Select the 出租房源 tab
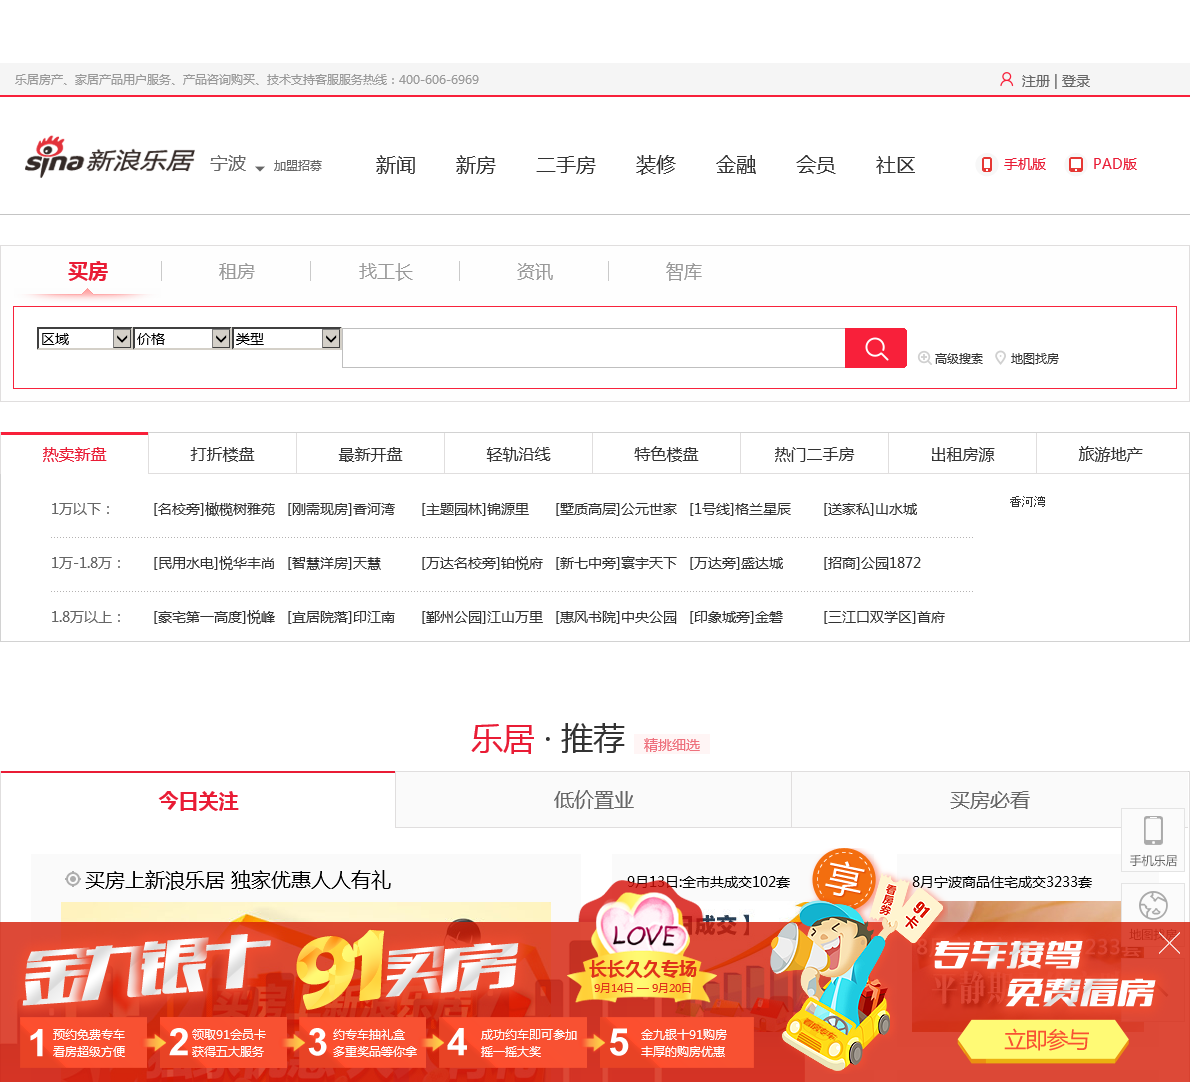The width and height of the screenshot is (1190, 1082). 962,454
